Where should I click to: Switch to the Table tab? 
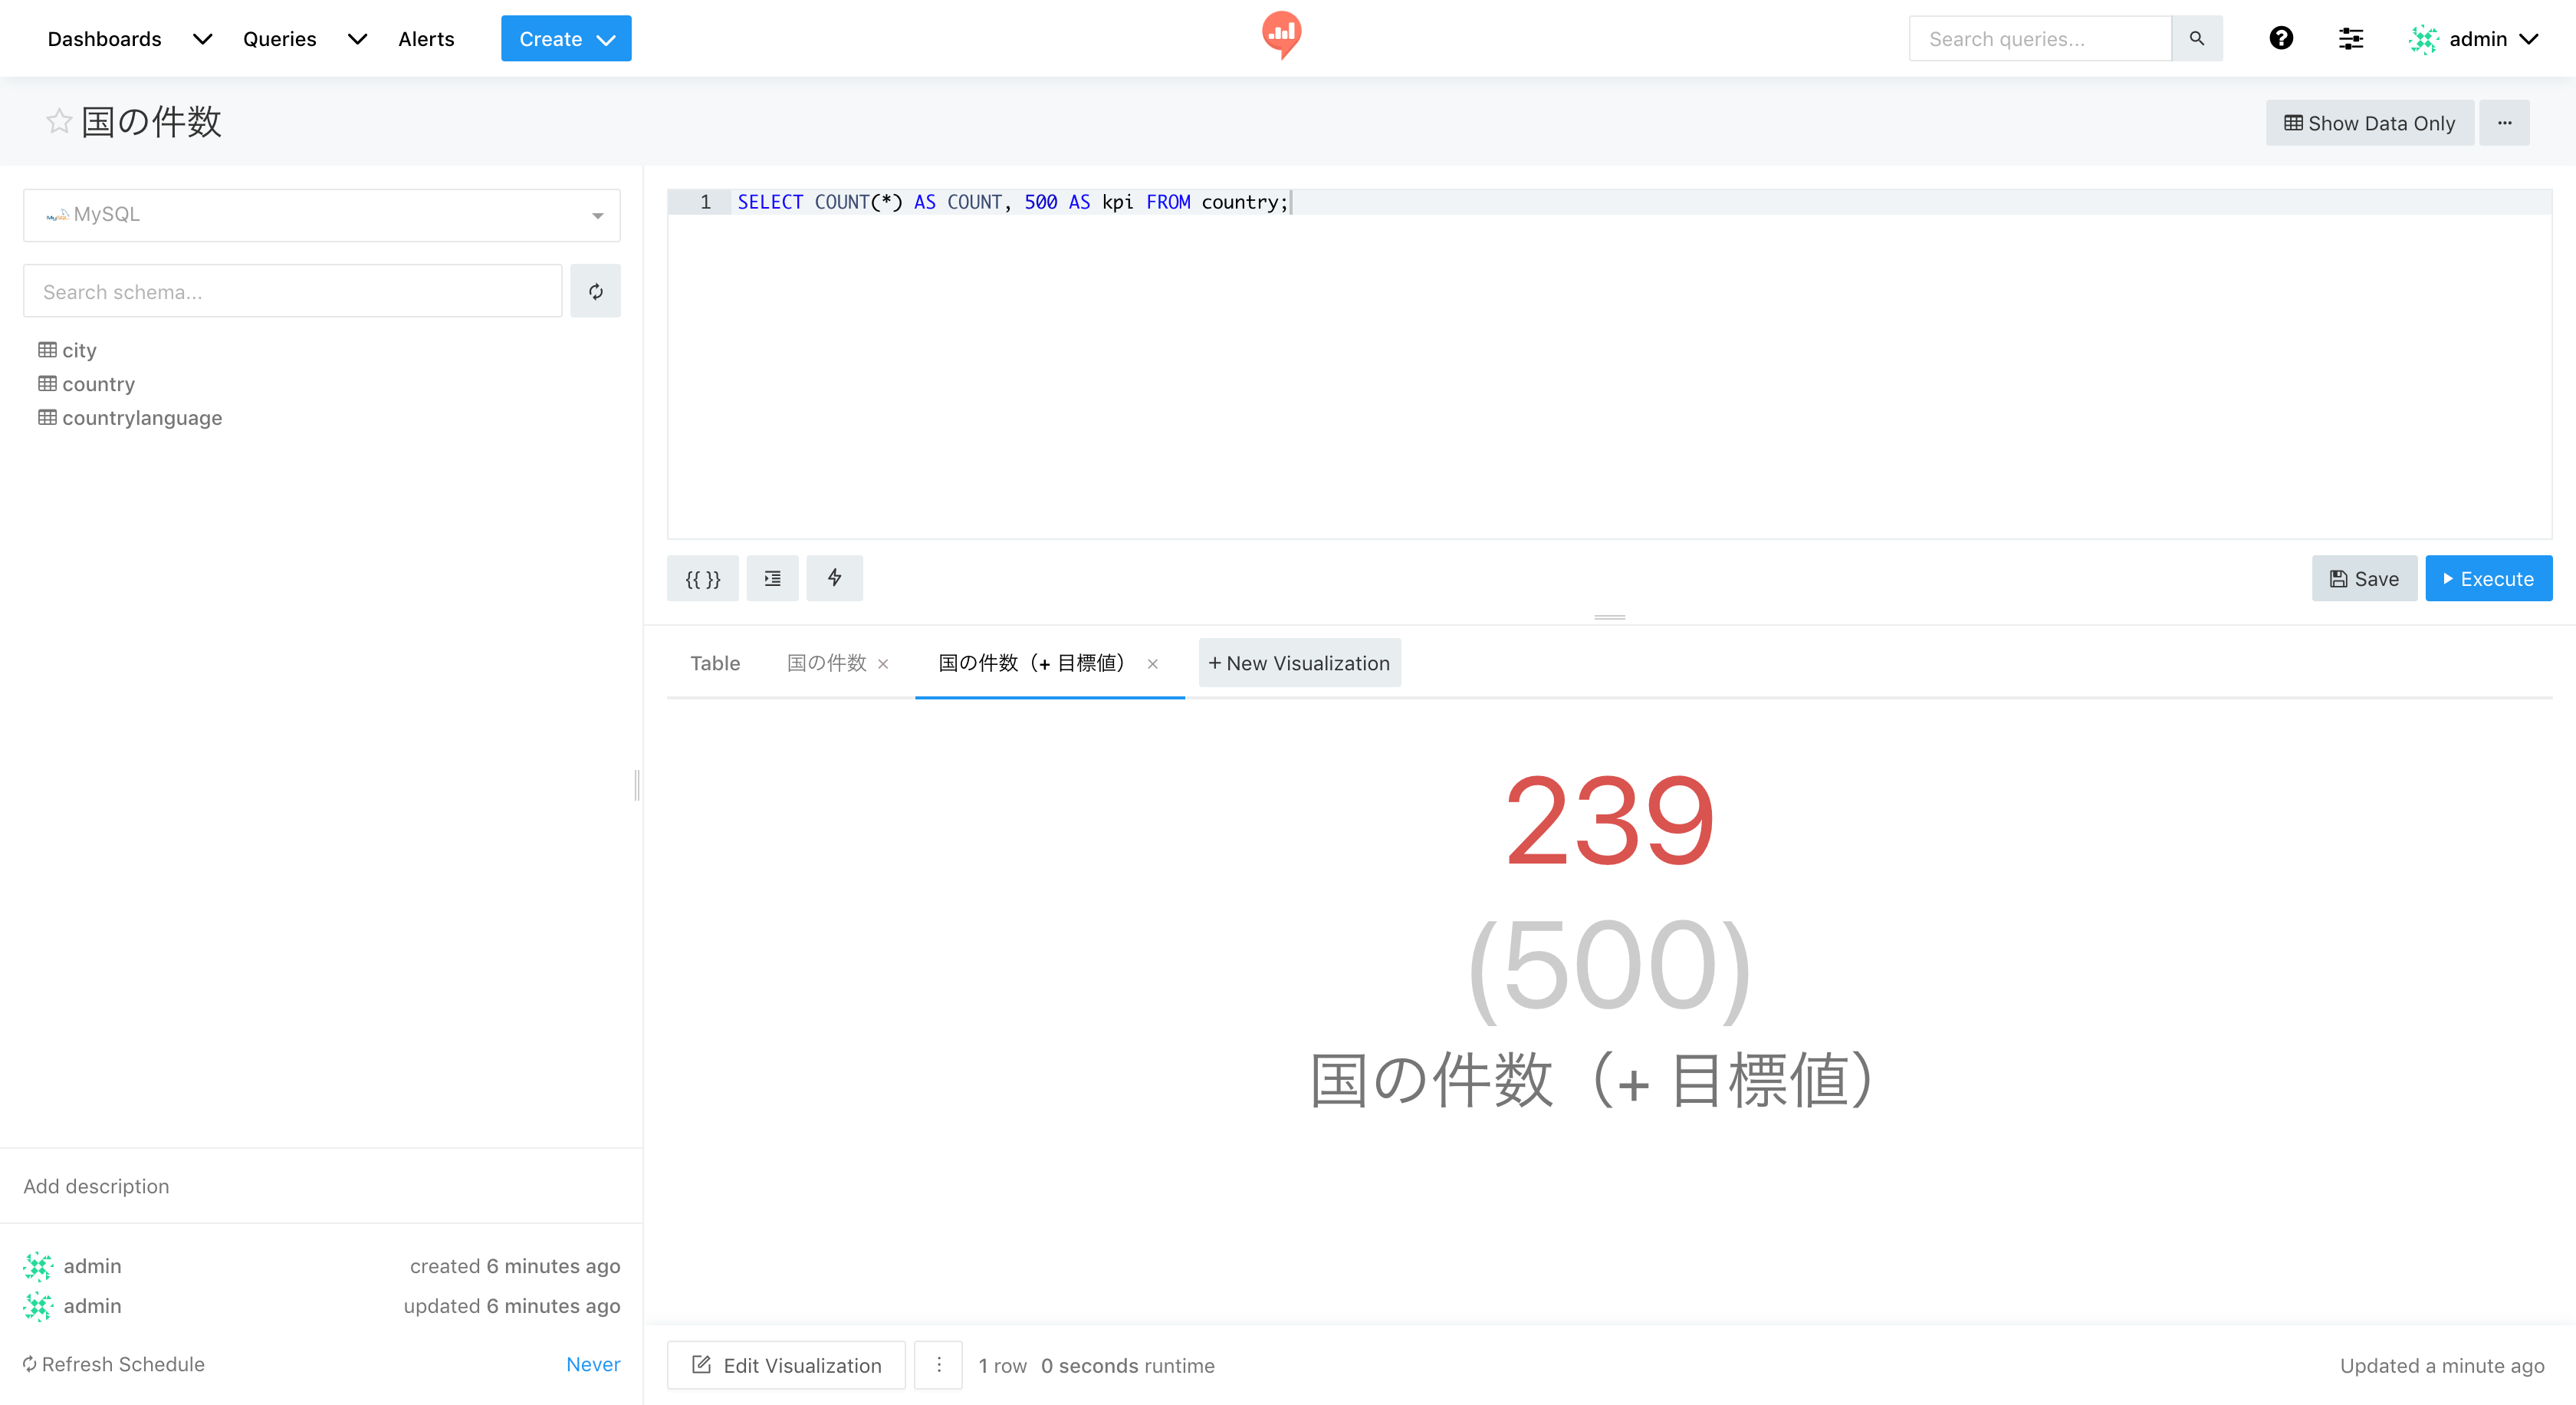pos(714,663)
